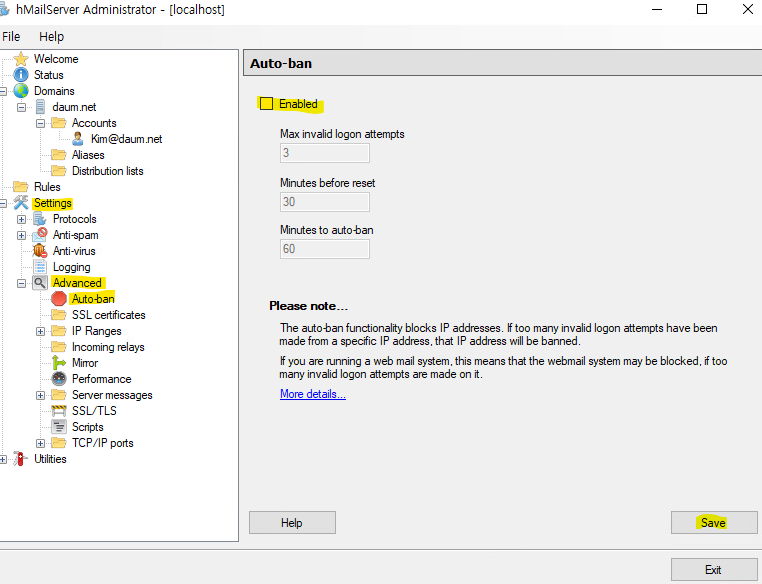Click the Accounts folder icon
The image size is (762, 584).
coord(59,123)
